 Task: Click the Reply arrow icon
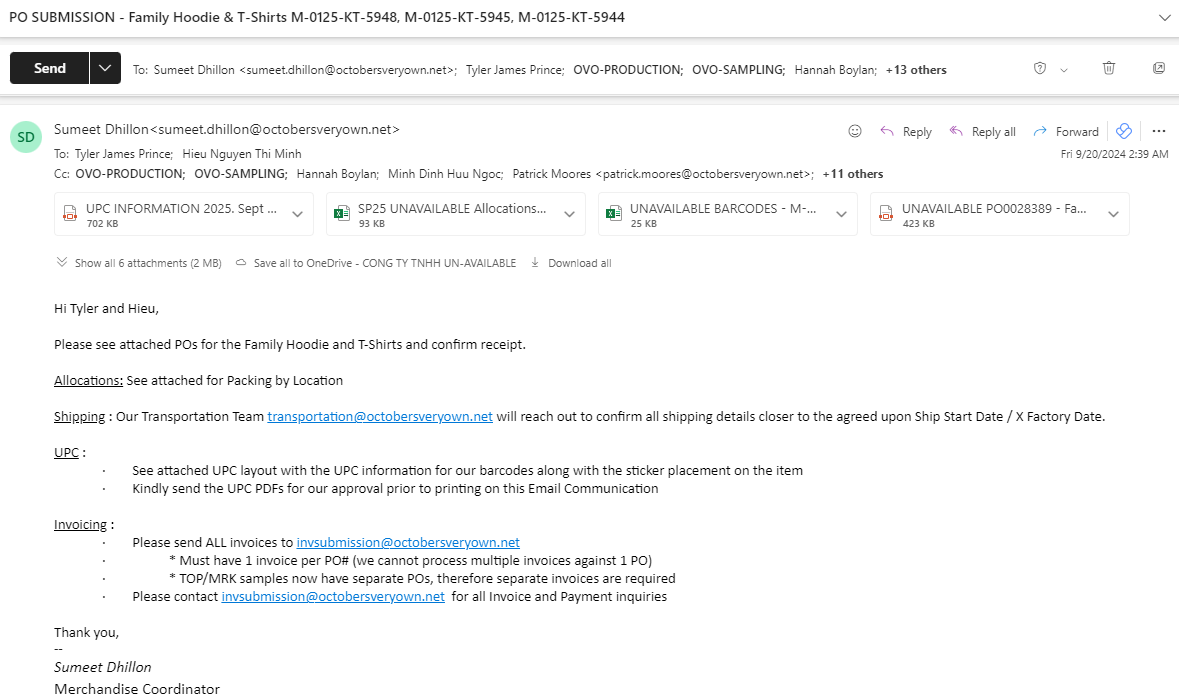pos(887,131)
